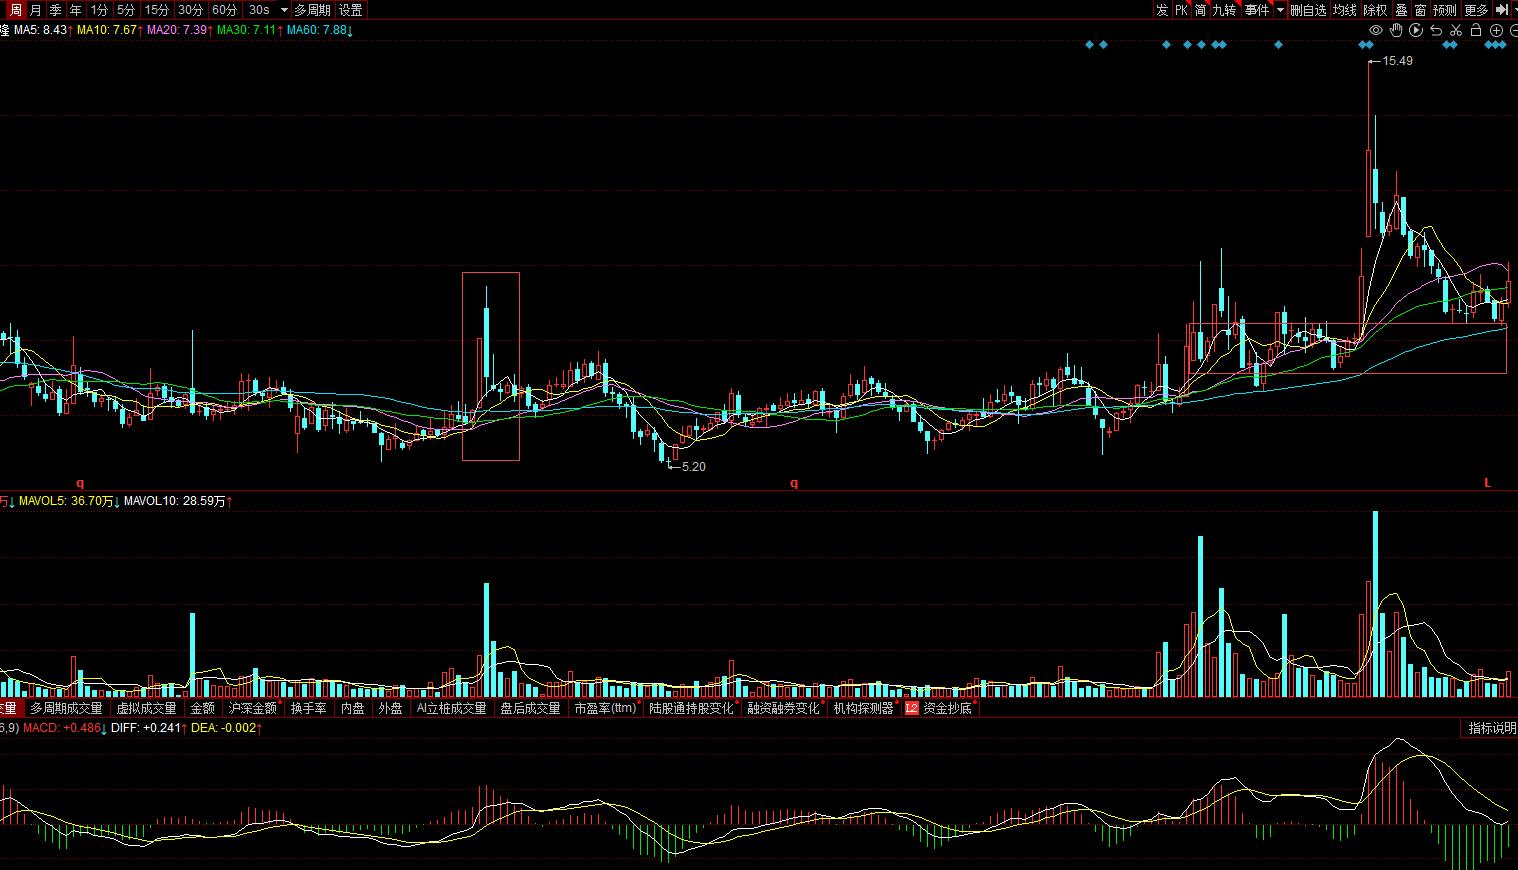Select the 换手率 indicator tab
The width and height of the screenshot is (1518, 870).
click(308, 708)
